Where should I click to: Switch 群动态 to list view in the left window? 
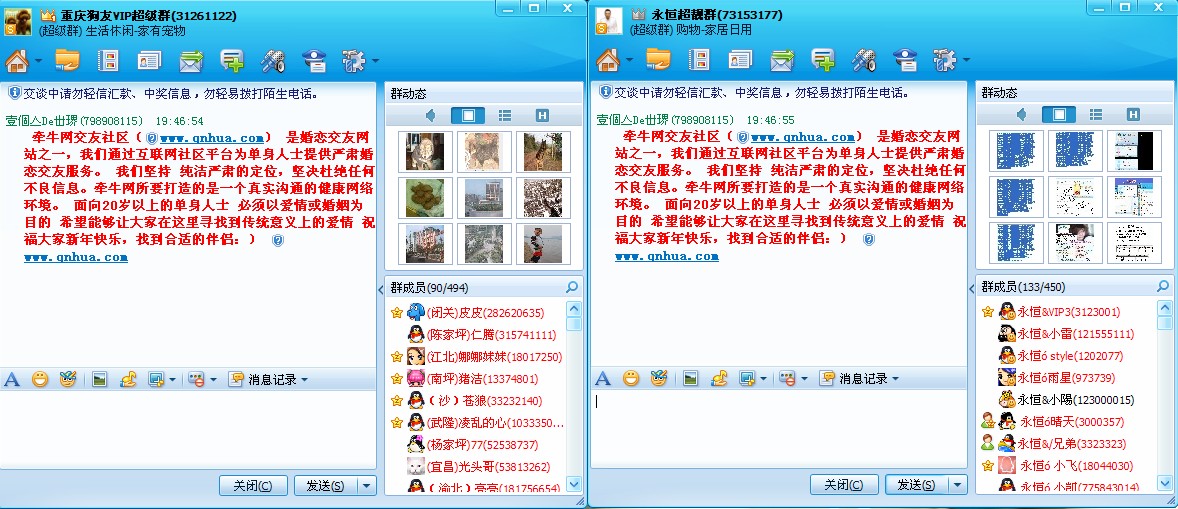click(505, 115)
